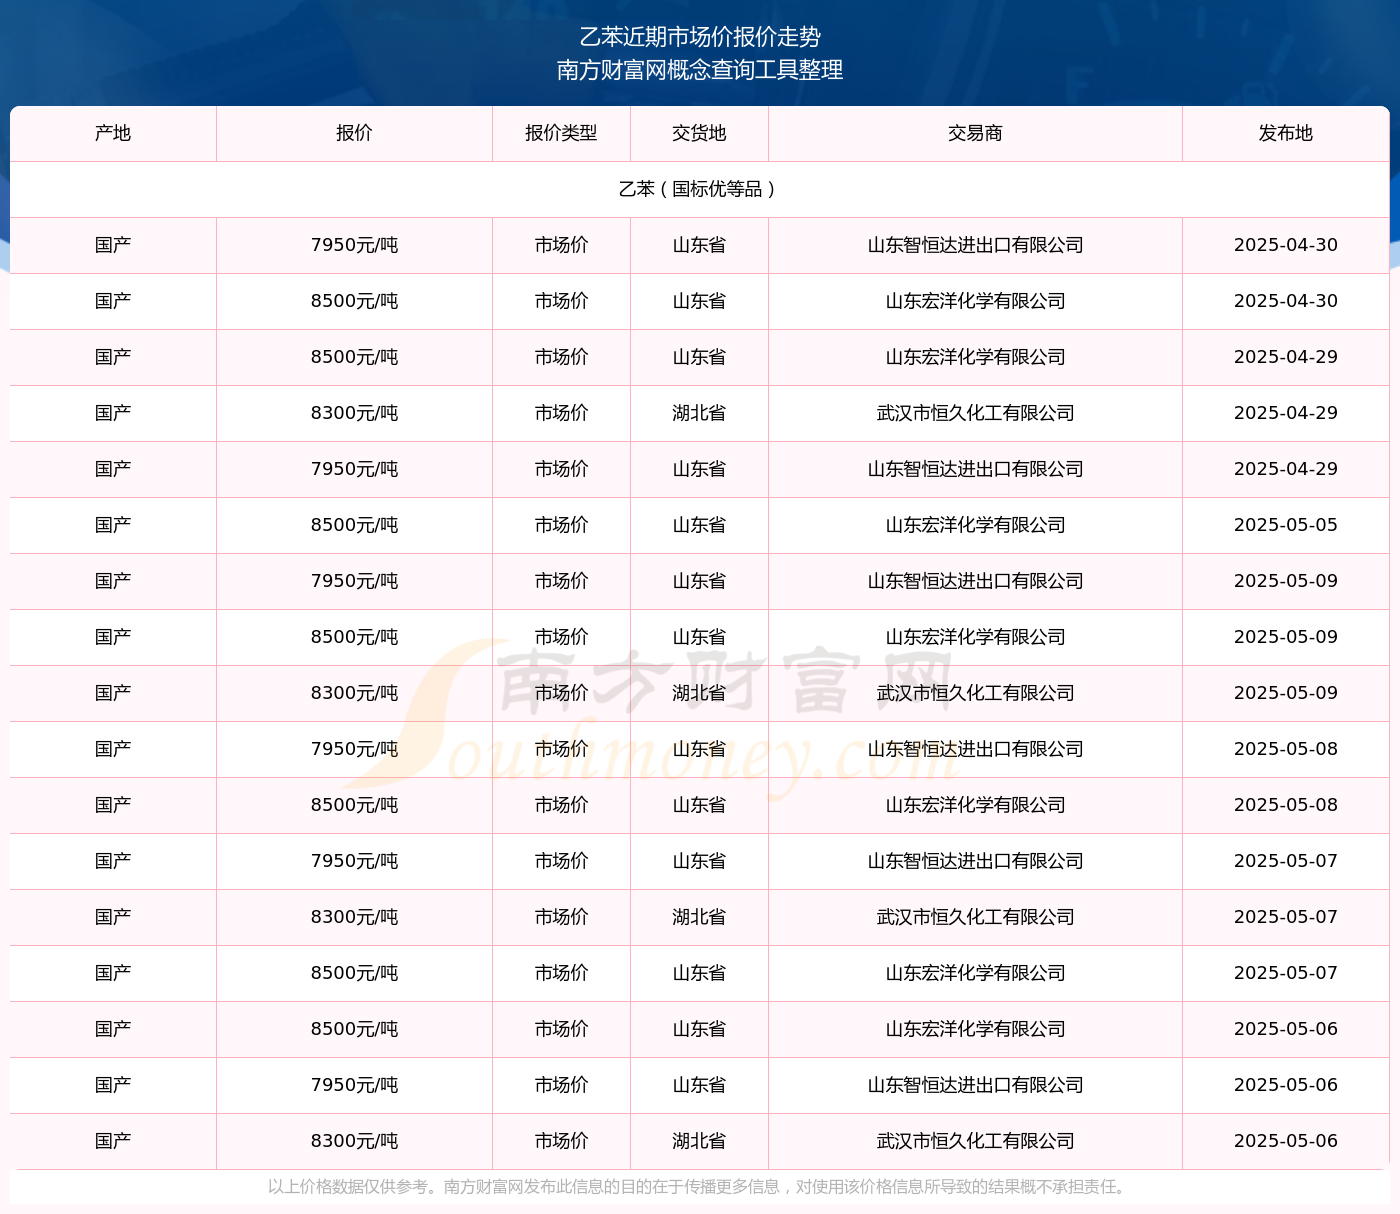Screen dimensions: 1400x1214
Task: Click 8500元/吨 in the 2025-05-06 row
Action: 354,1029
